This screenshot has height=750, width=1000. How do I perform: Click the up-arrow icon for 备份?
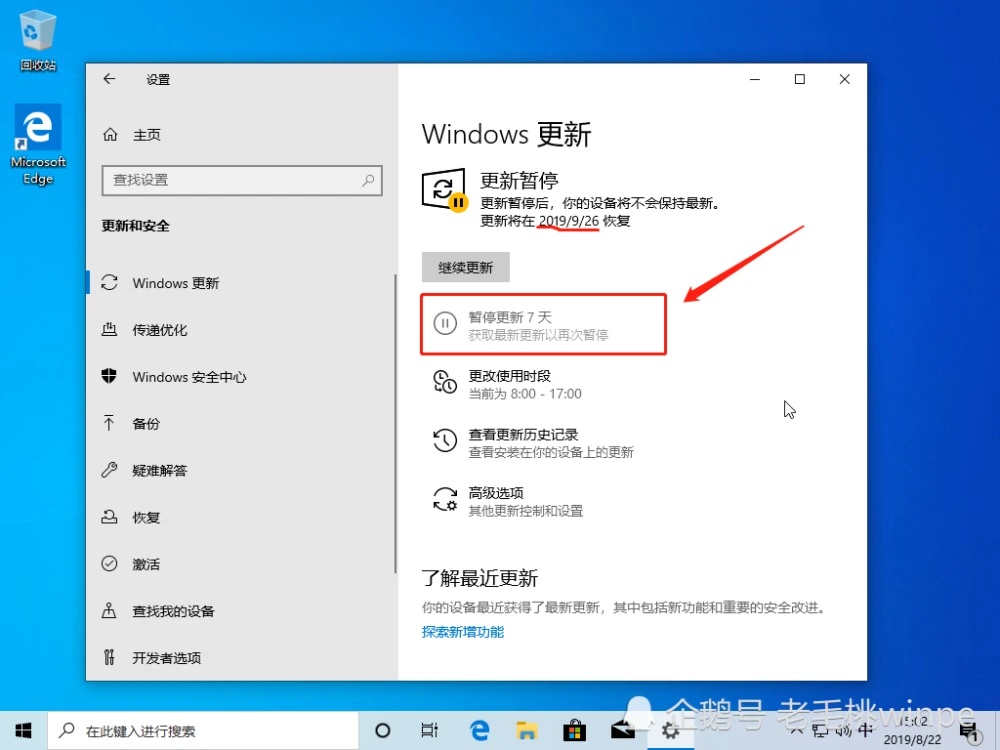click(x=108, y=423)
